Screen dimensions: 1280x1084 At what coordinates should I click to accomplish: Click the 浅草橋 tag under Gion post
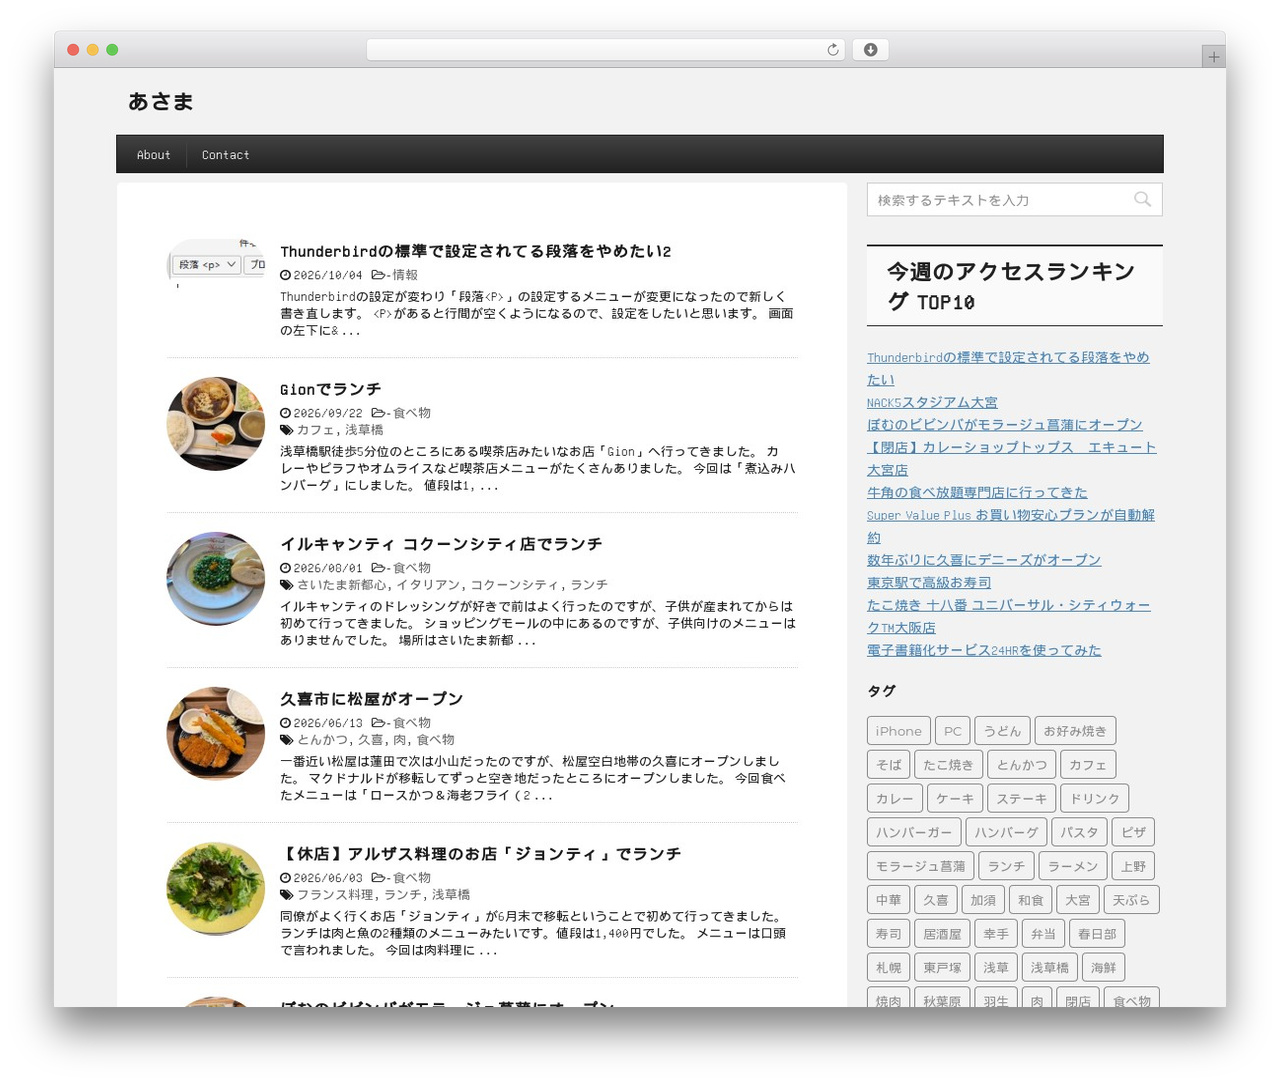tap(364, 430)
